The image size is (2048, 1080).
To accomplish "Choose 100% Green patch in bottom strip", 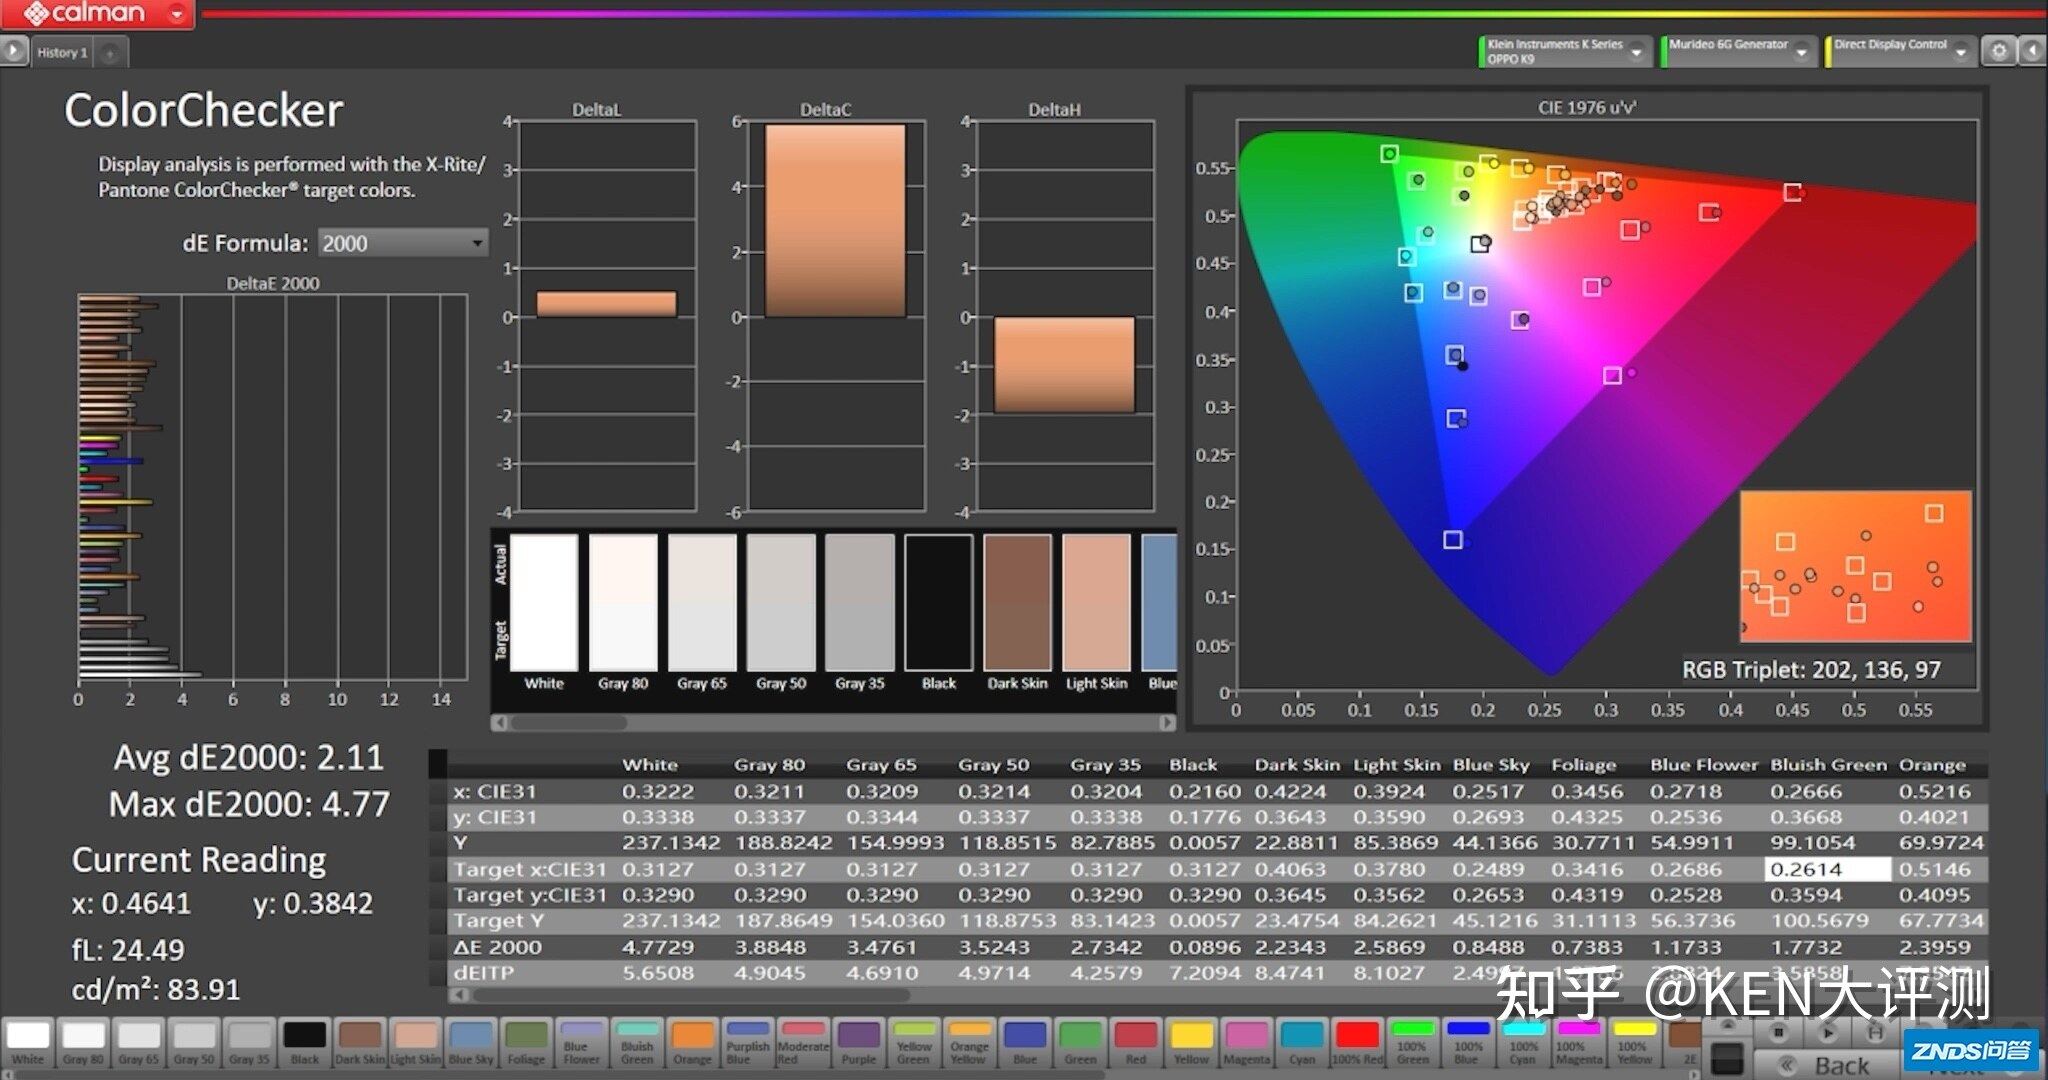I will tap(1412, 1043).
